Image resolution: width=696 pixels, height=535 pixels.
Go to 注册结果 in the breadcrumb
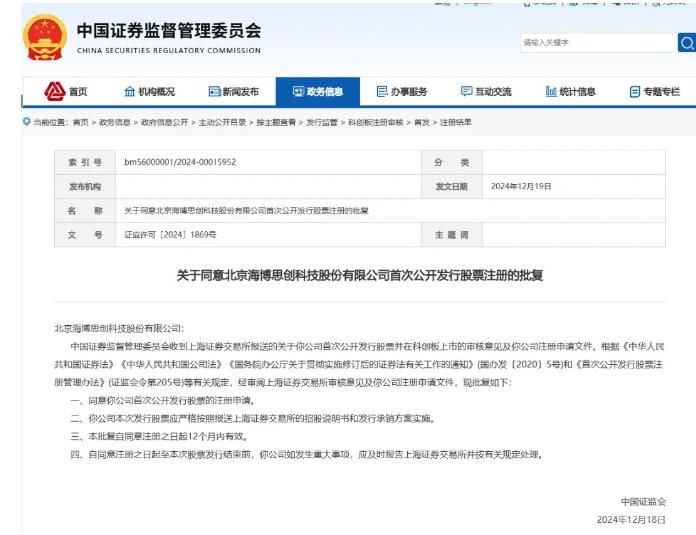[x=456, y=122]
